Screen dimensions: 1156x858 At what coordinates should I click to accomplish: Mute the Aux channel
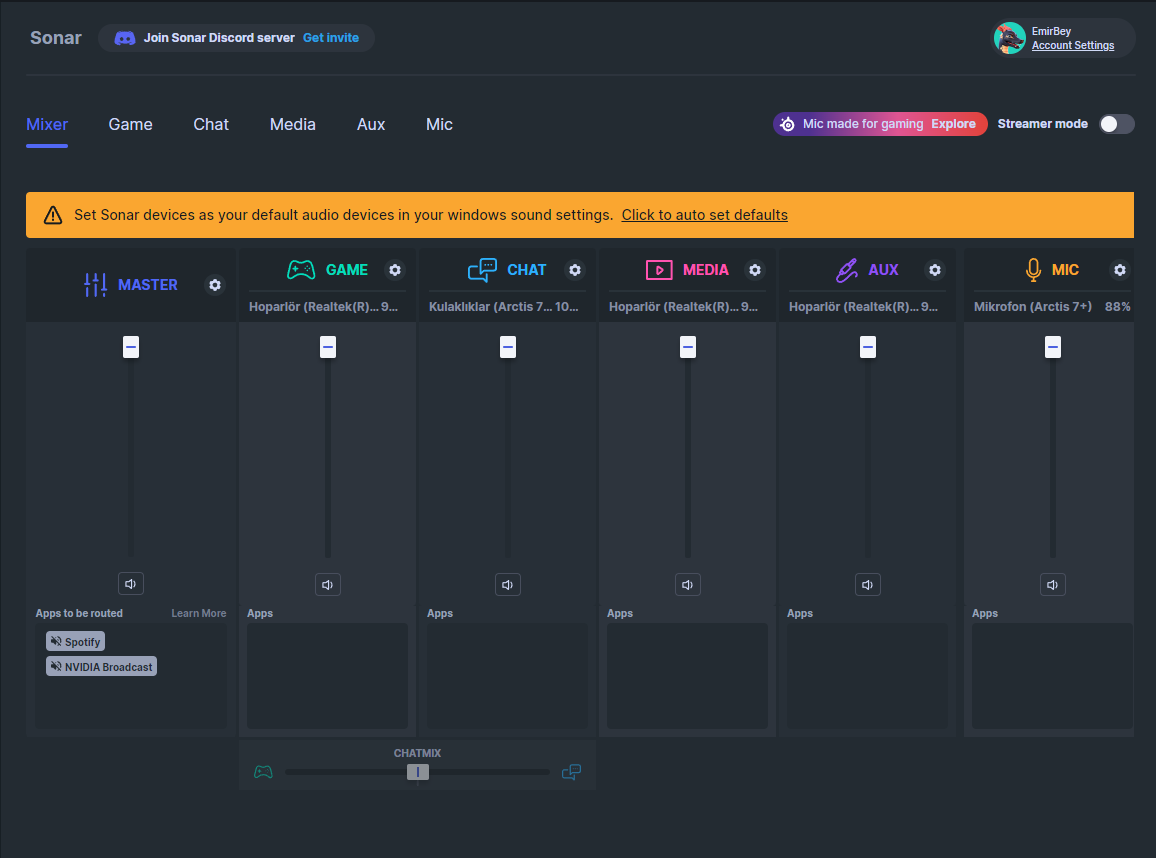tap(867, 585)
